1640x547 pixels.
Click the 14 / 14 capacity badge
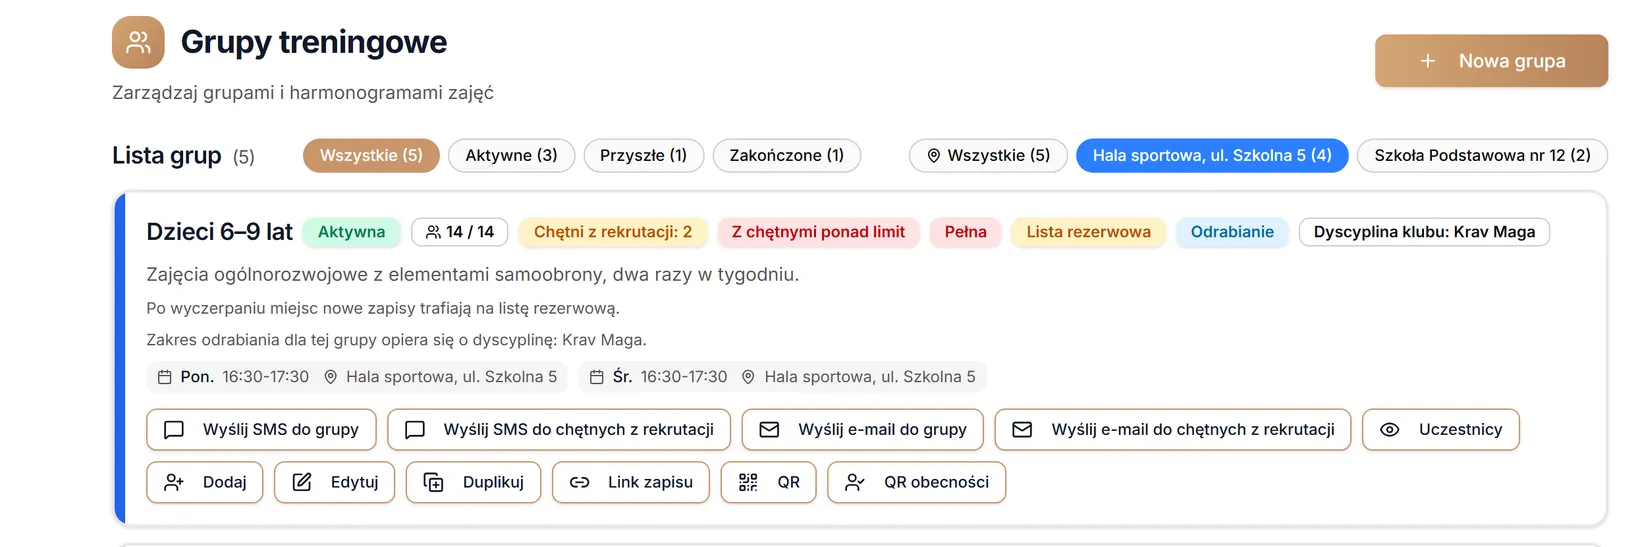click(x=460, y=232)
